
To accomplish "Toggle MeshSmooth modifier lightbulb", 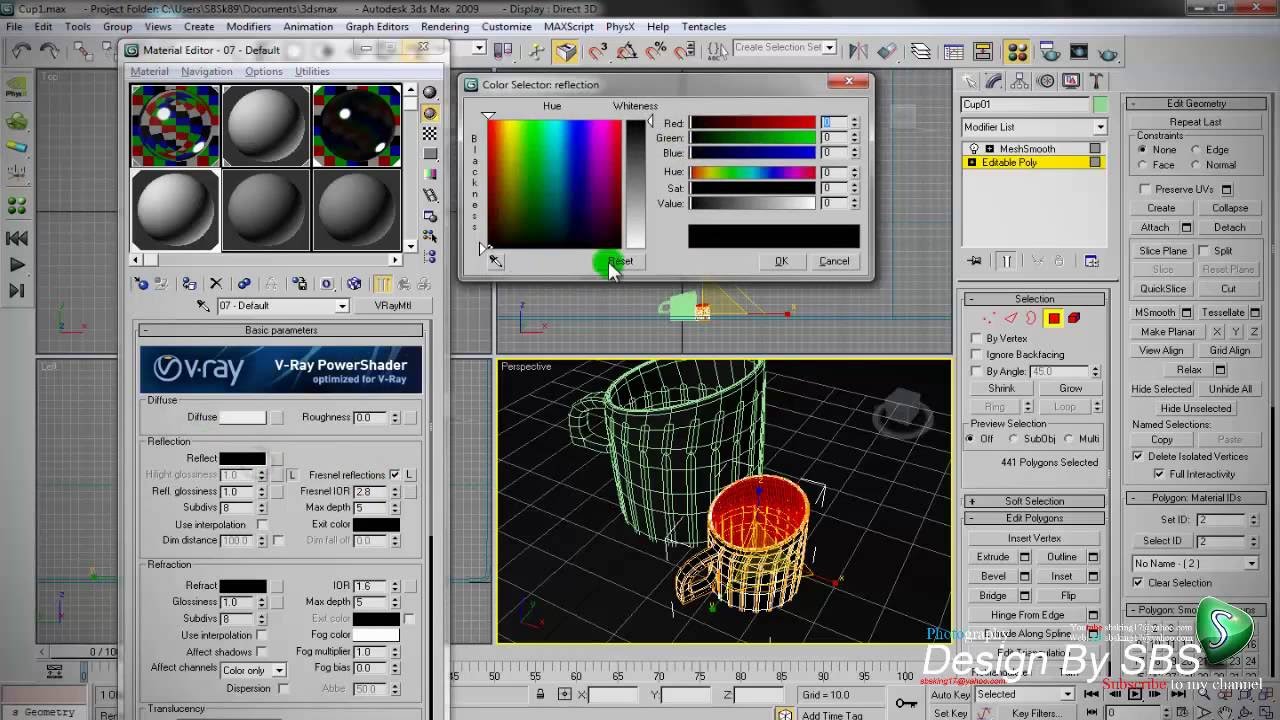I will point(973,149).
